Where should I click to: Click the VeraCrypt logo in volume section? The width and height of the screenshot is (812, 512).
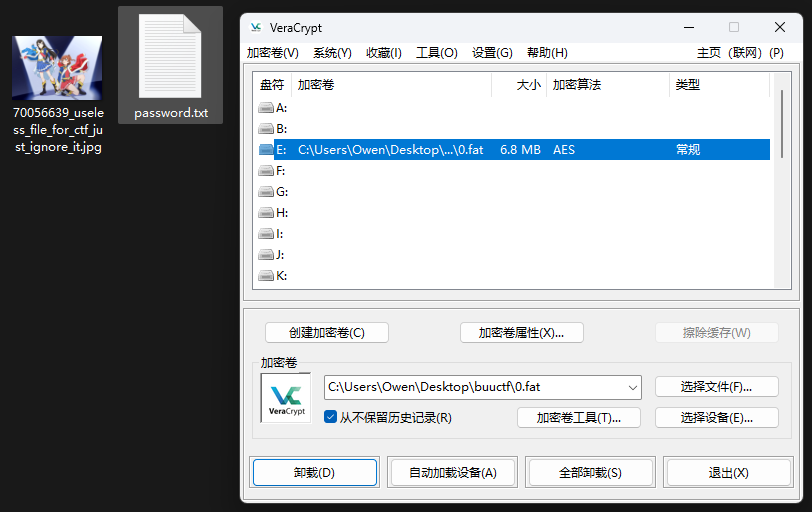(286, 398)
